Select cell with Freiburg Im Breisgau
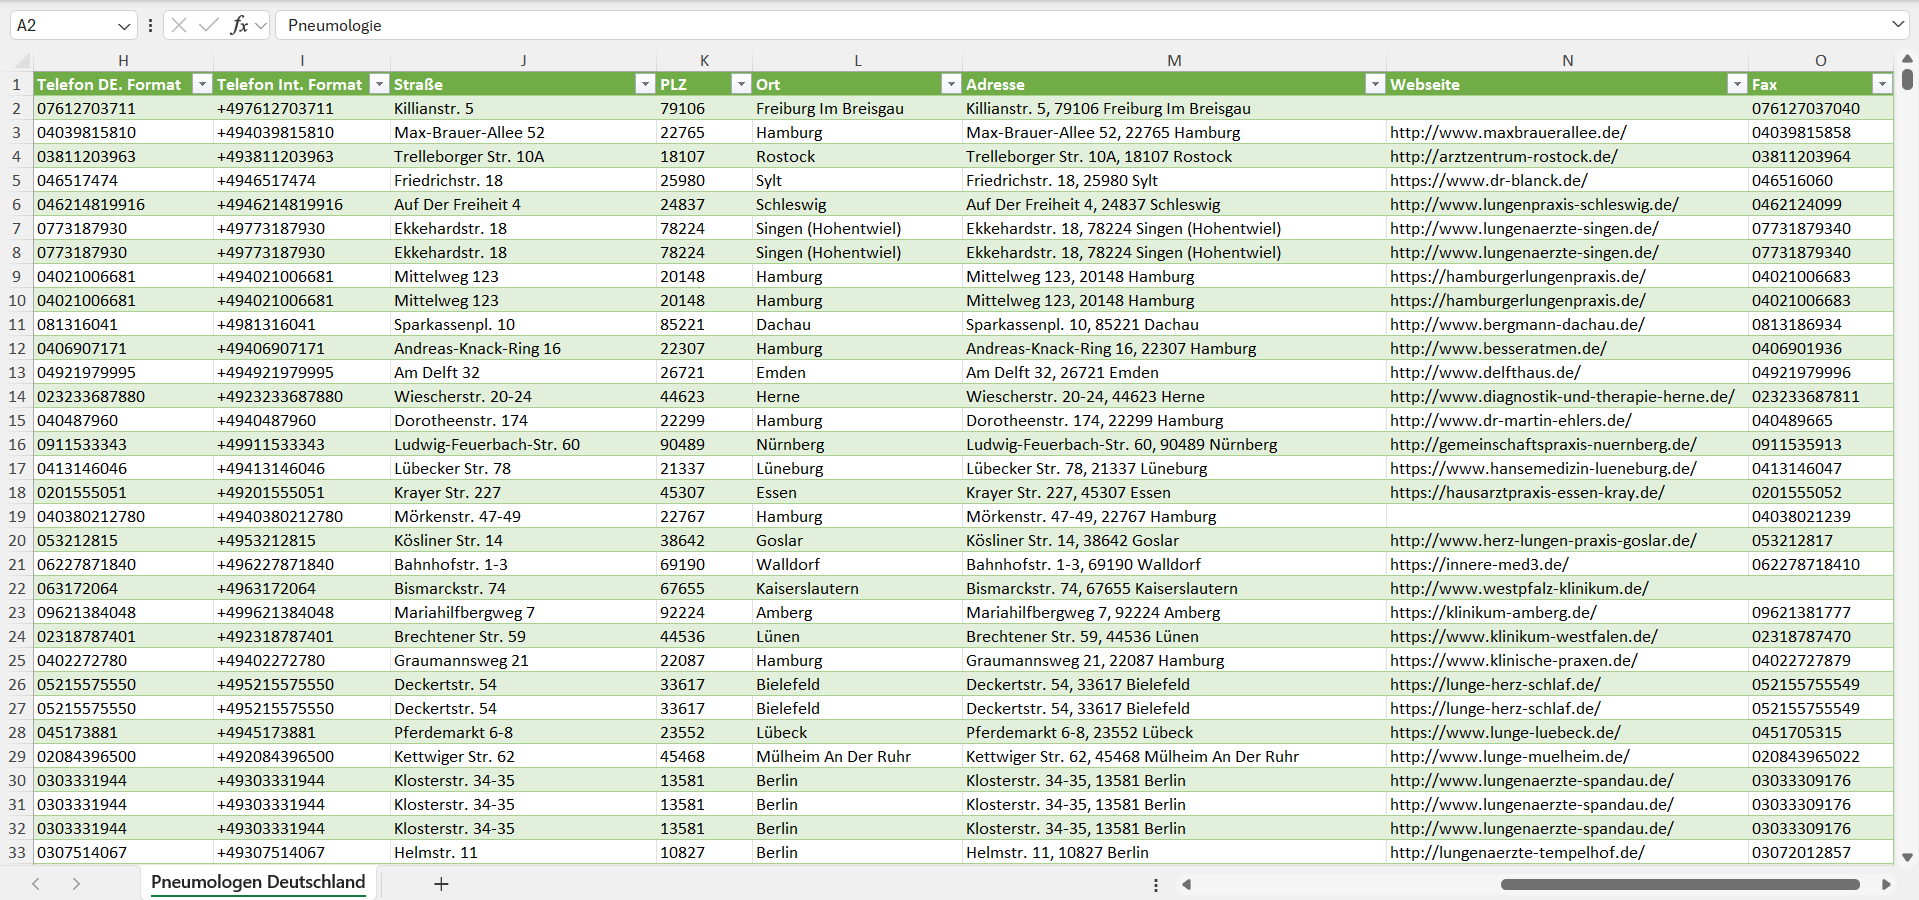 [857, 108]
